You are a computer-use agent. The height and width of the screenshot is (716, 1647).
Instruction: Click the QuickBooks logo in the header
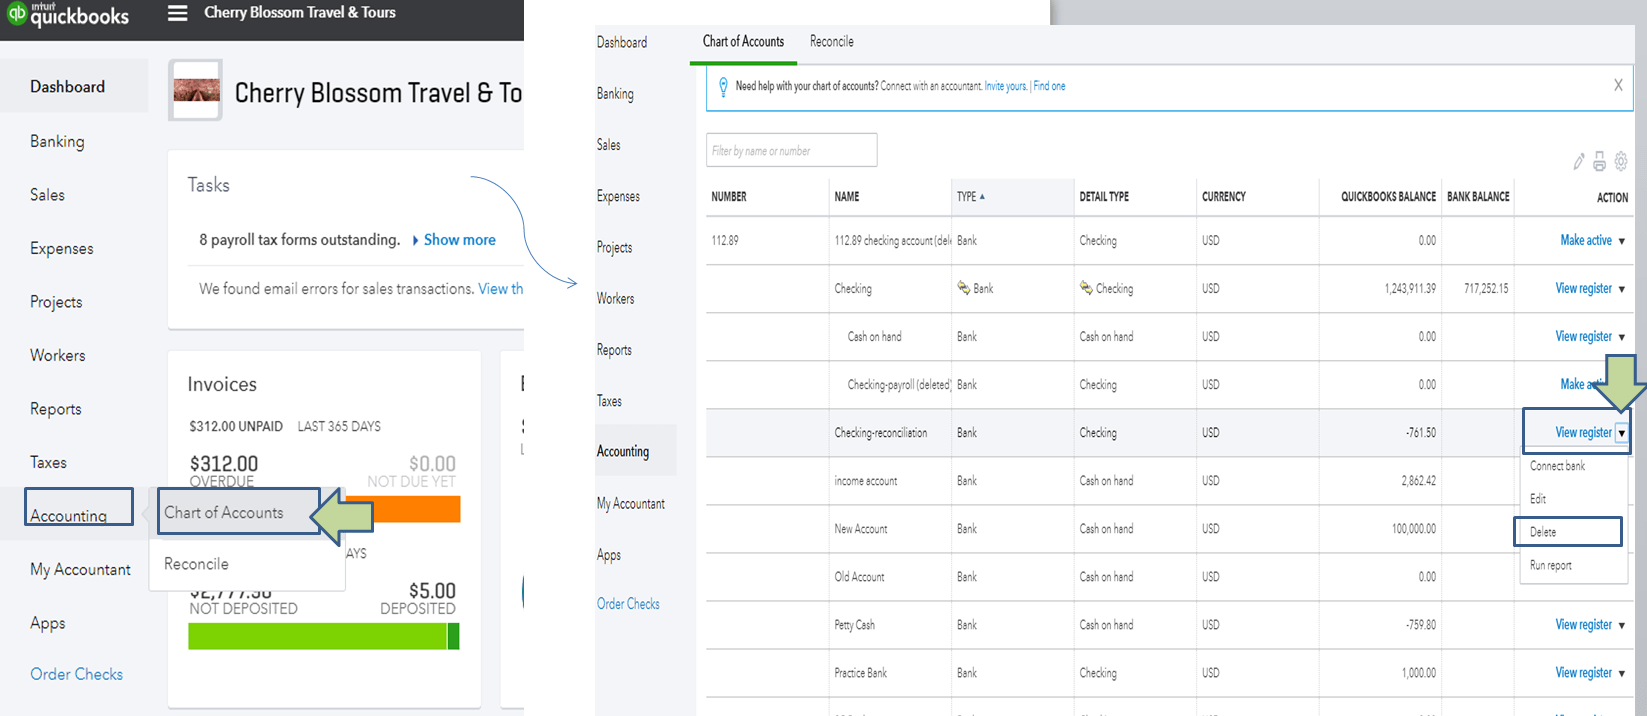(x=68, y=15)
